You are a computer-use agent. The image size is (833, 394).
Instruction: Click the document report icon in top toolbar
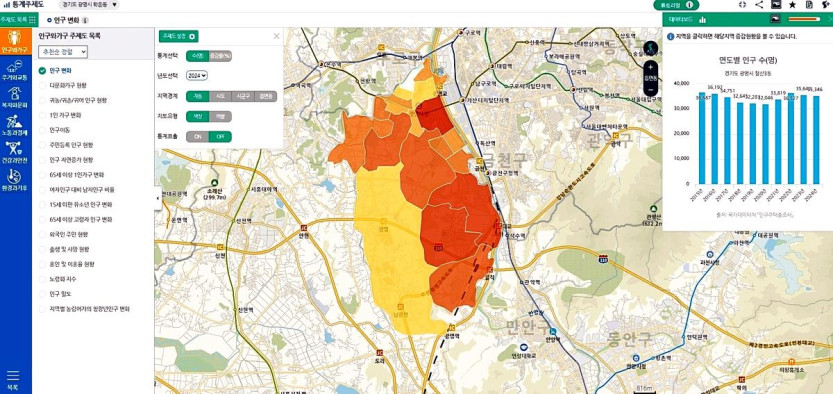click(x=809, y=4)
